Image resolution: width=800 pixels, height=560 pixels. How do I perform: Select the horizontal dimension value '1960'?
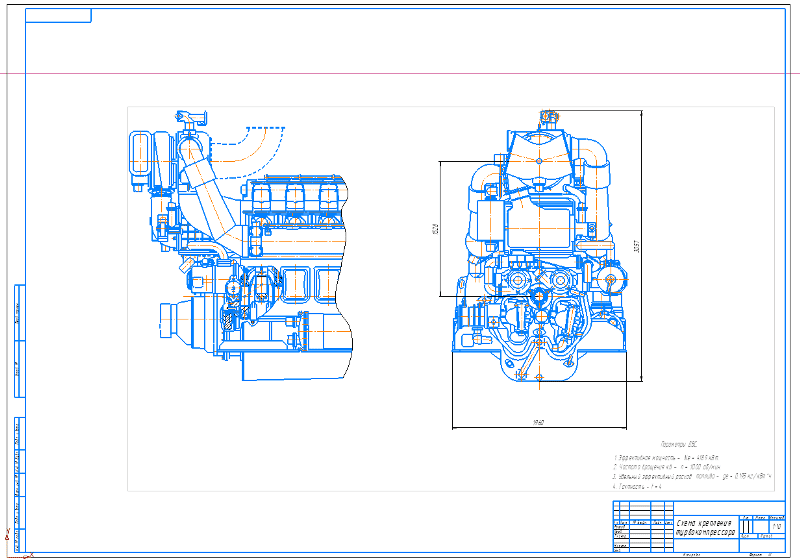(539, 423)
